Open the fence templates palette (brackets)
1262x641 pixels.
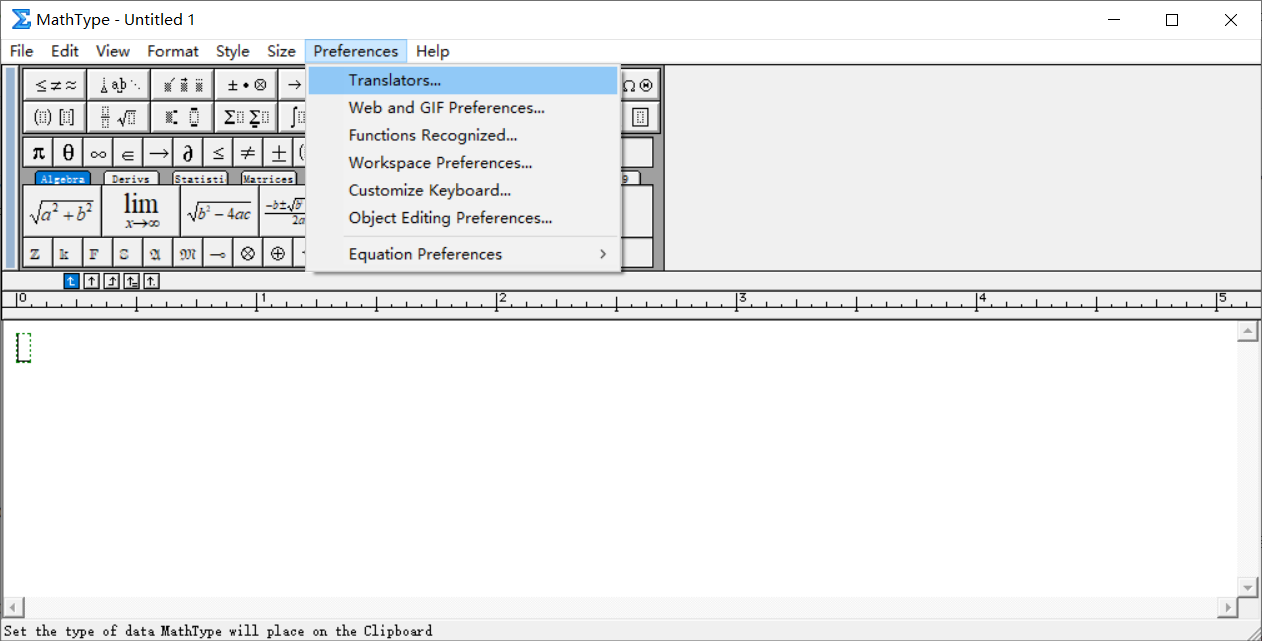tap(55, 117)
